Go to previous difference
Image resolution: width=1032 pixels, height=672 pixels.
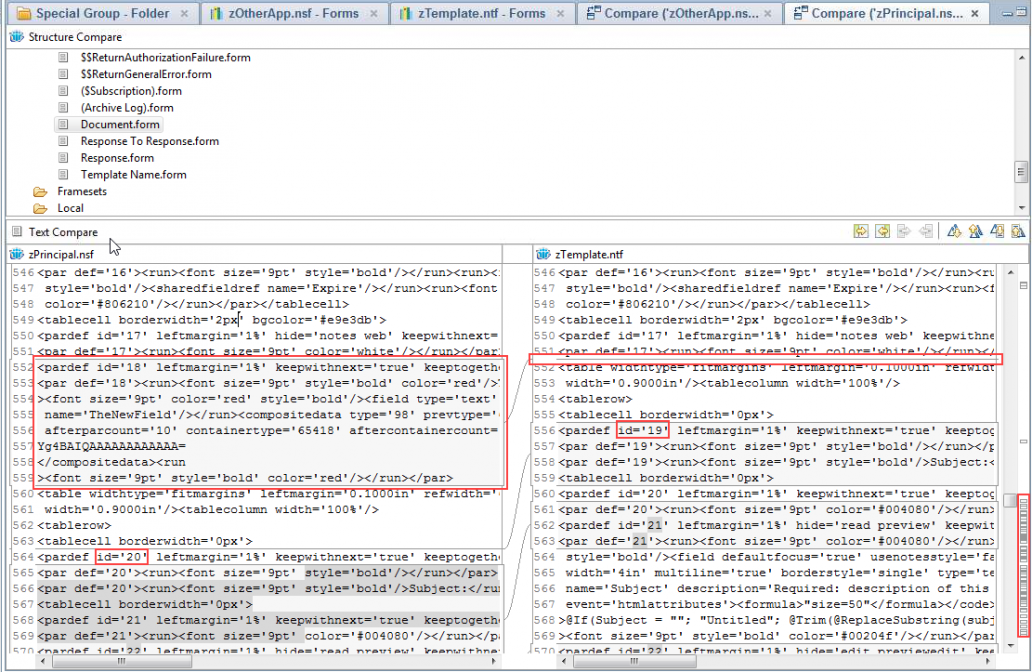975,231
